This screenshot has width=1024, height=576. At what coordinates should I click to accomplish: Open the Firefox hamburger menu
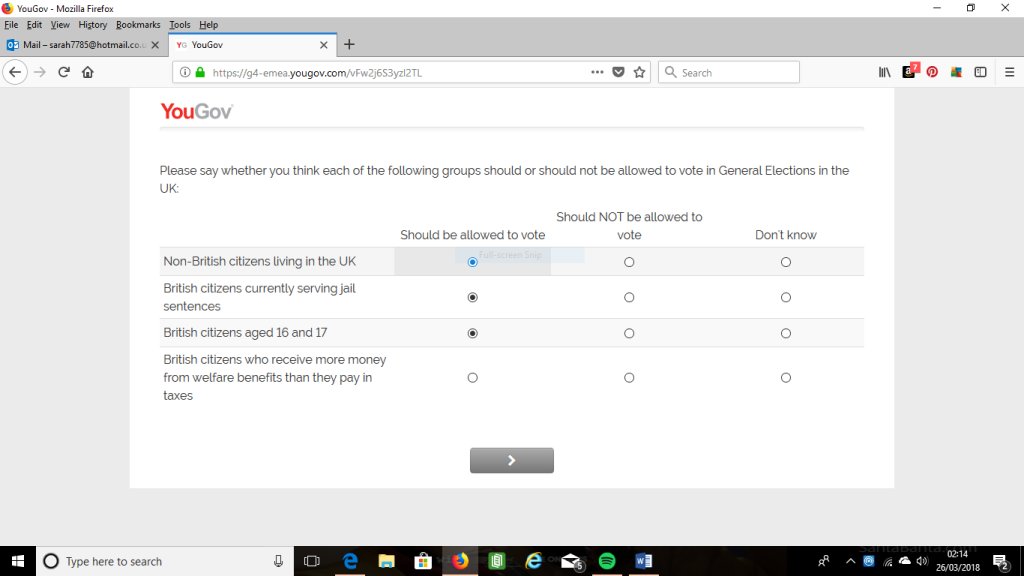coord(1009,72)
